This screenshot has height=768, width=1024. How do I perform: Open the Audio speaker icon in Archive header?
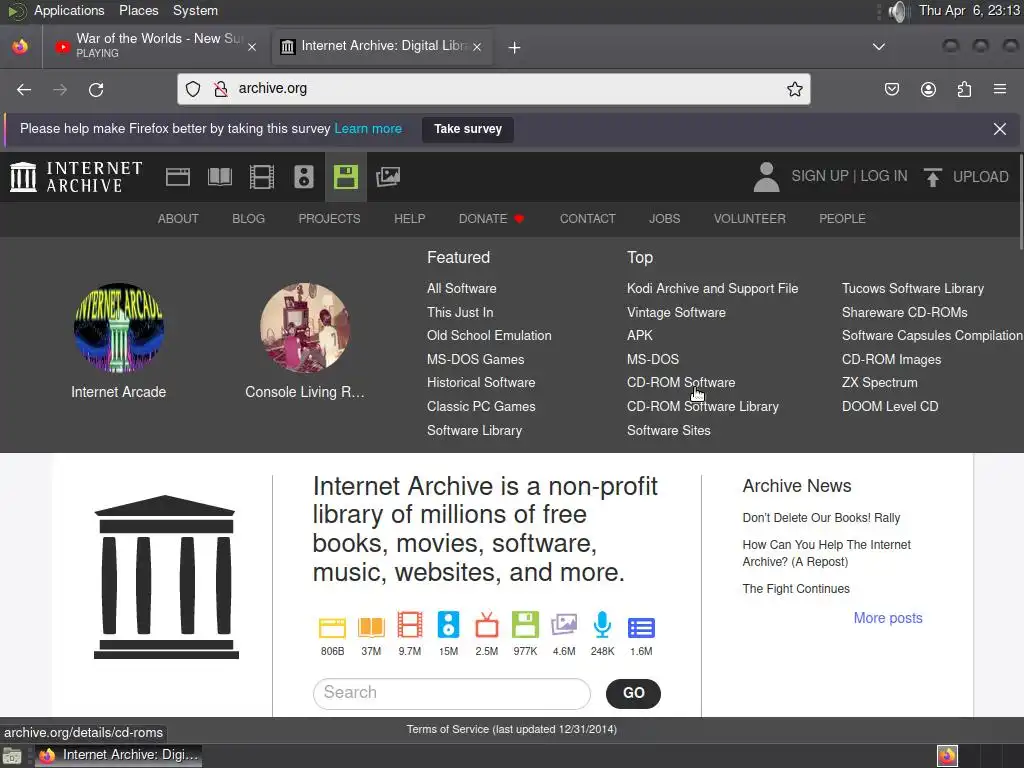coord(304,177)
